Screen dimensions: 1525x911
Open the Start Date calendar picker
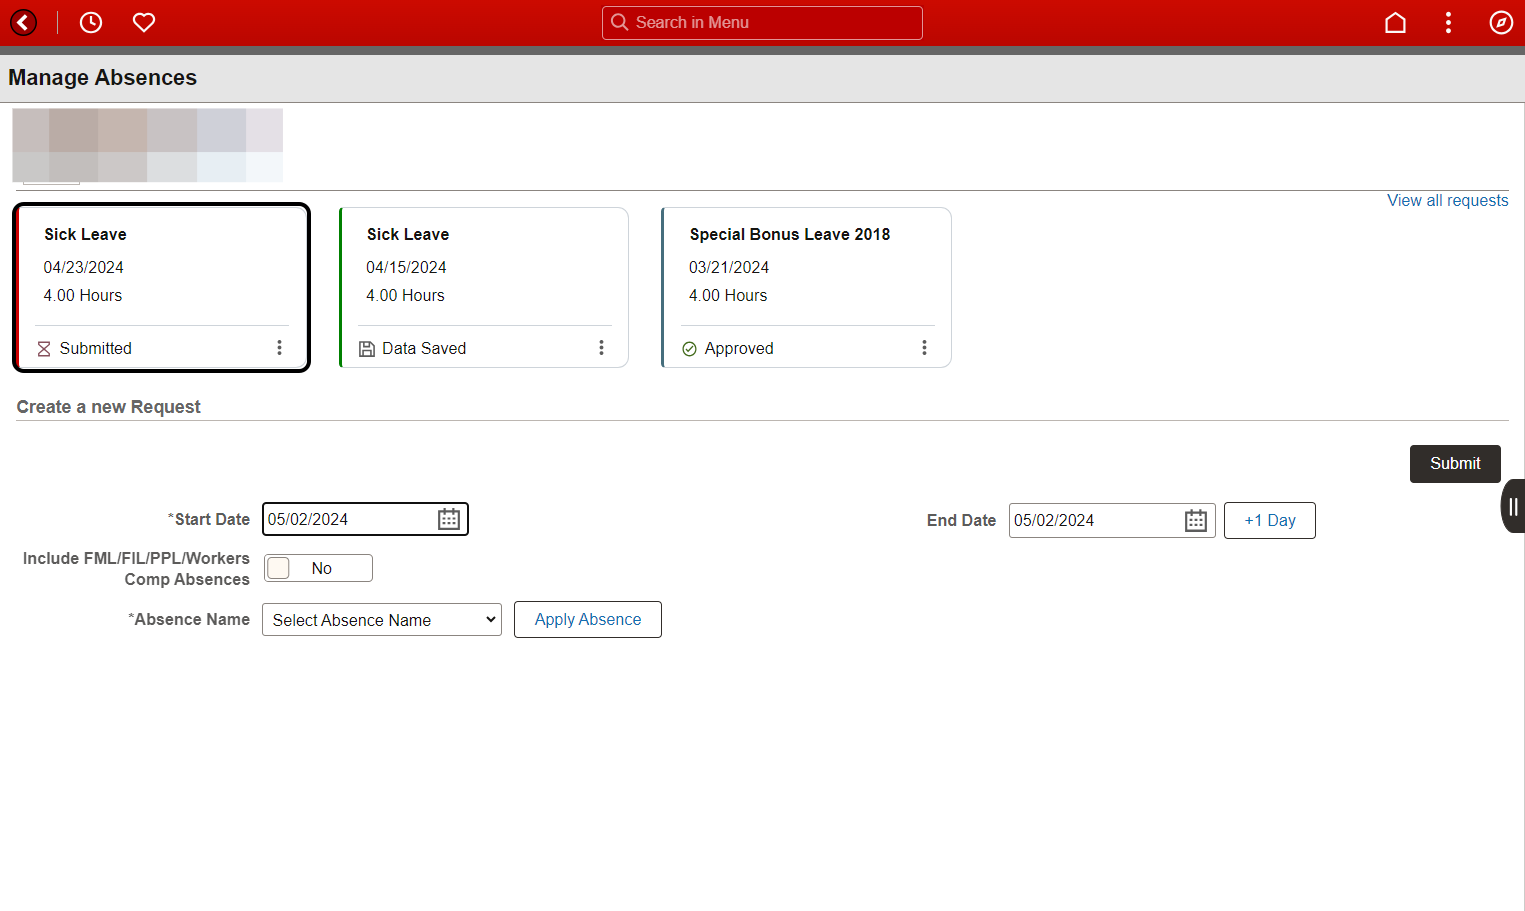click(x=449, y=519)
